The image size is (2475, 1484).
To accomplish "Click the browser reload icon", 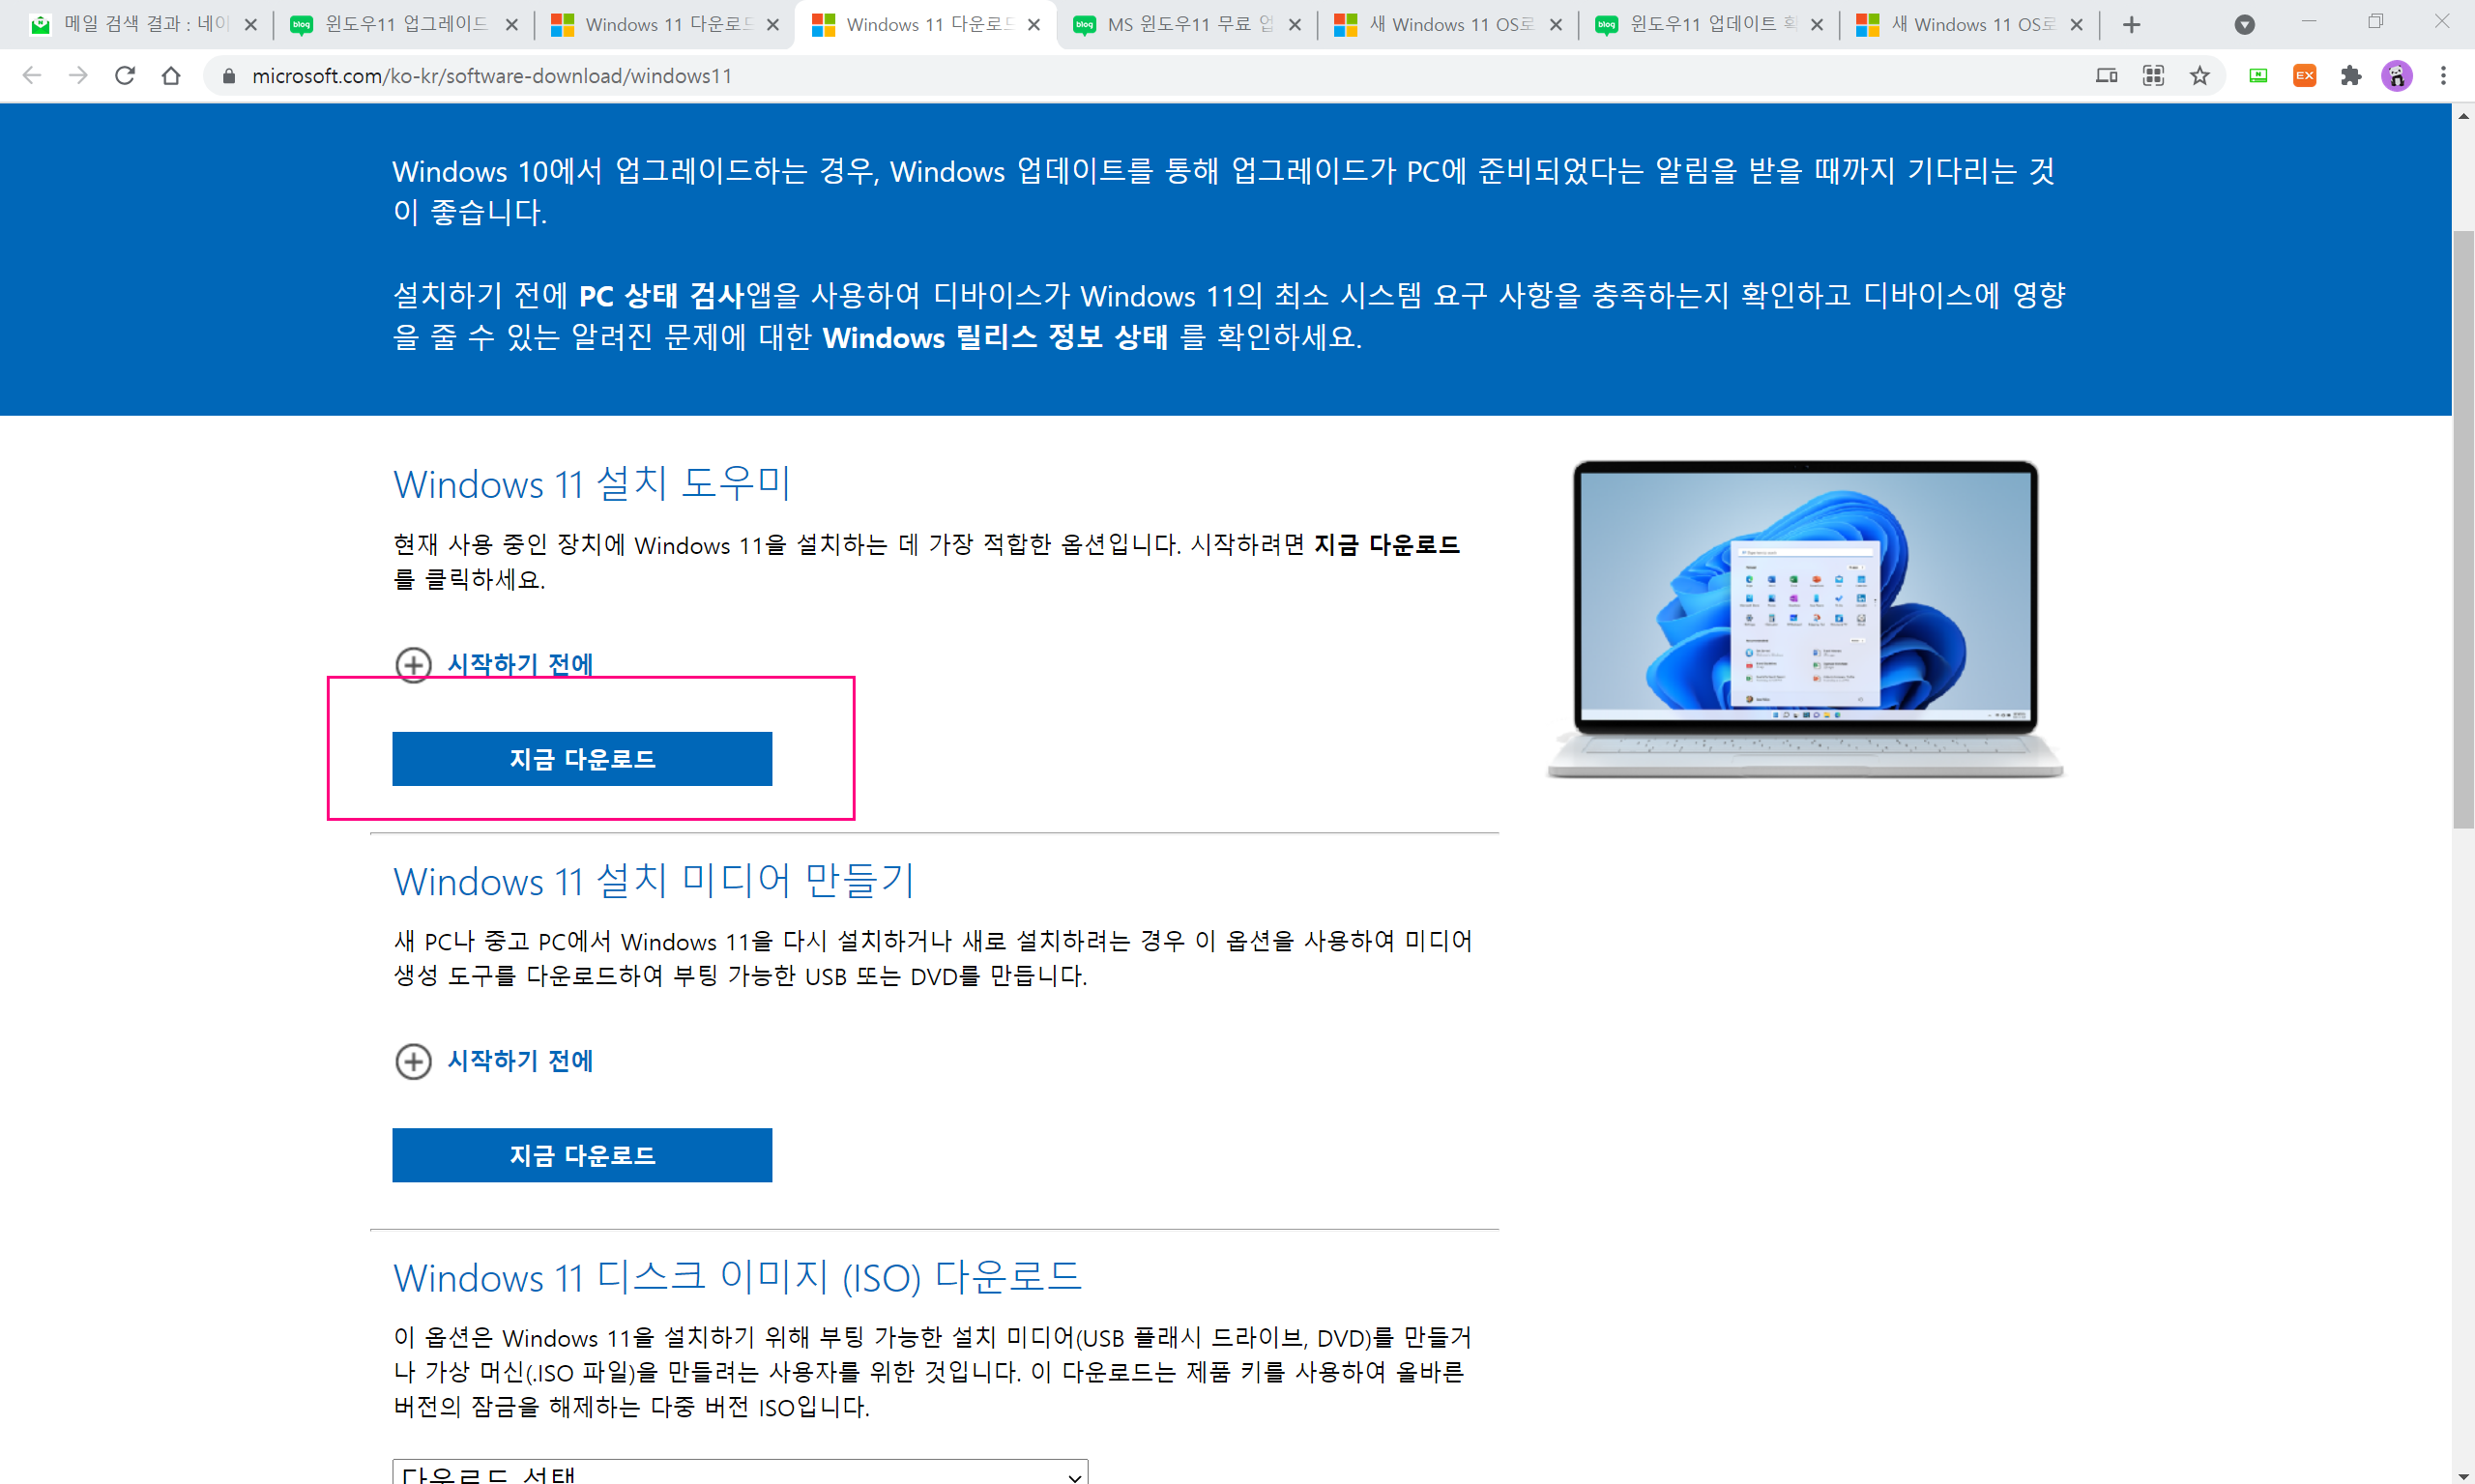I will click(125, 76).
